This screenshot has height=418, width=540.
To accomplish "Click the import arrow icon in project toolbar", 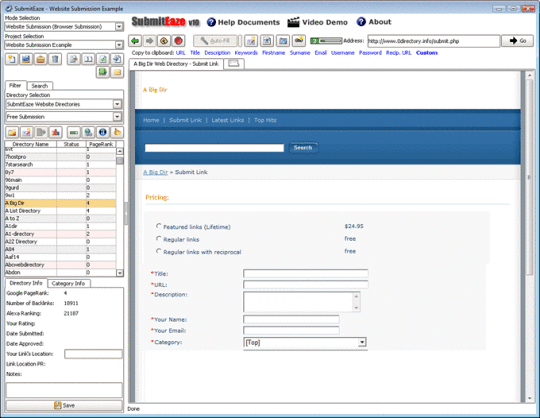I will (117, 59).
